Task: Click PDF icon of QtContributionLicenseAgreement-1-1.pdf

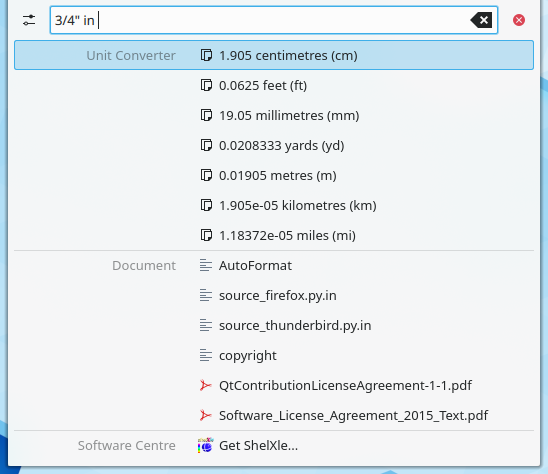Action: (x=206, y=385)
